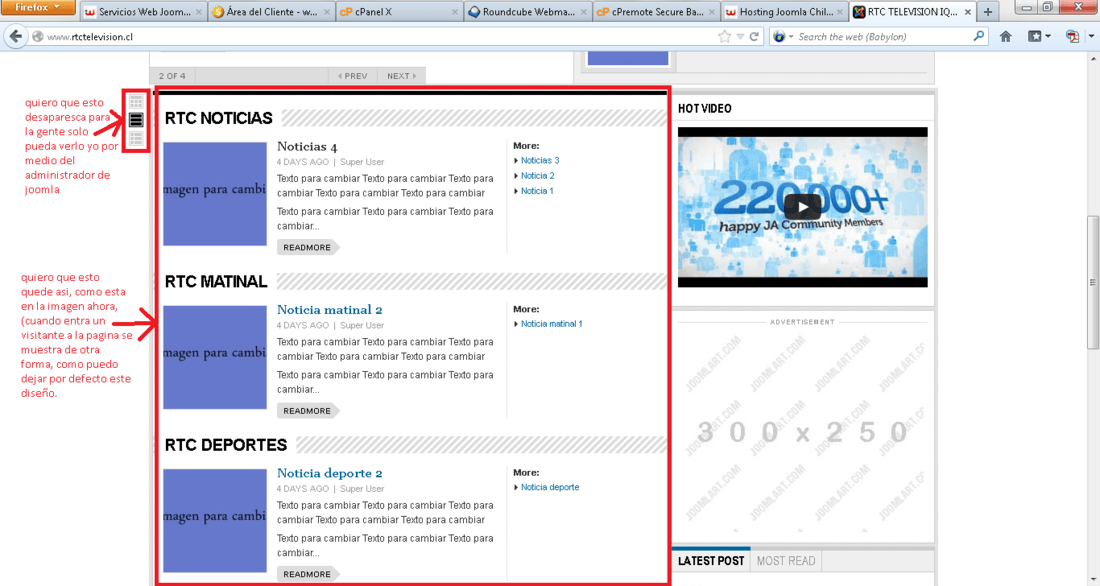Open the Noticia matinal 2 article title
1100x586 pixels.
[x=329, y=309]
